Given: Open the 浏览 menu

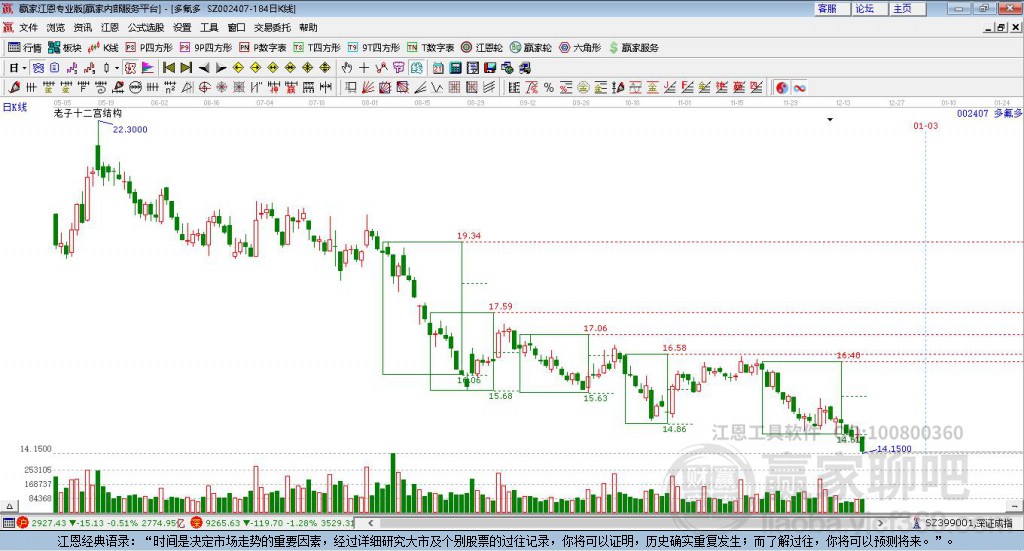Looking at the screenshot, I should [x=56, y=27].
